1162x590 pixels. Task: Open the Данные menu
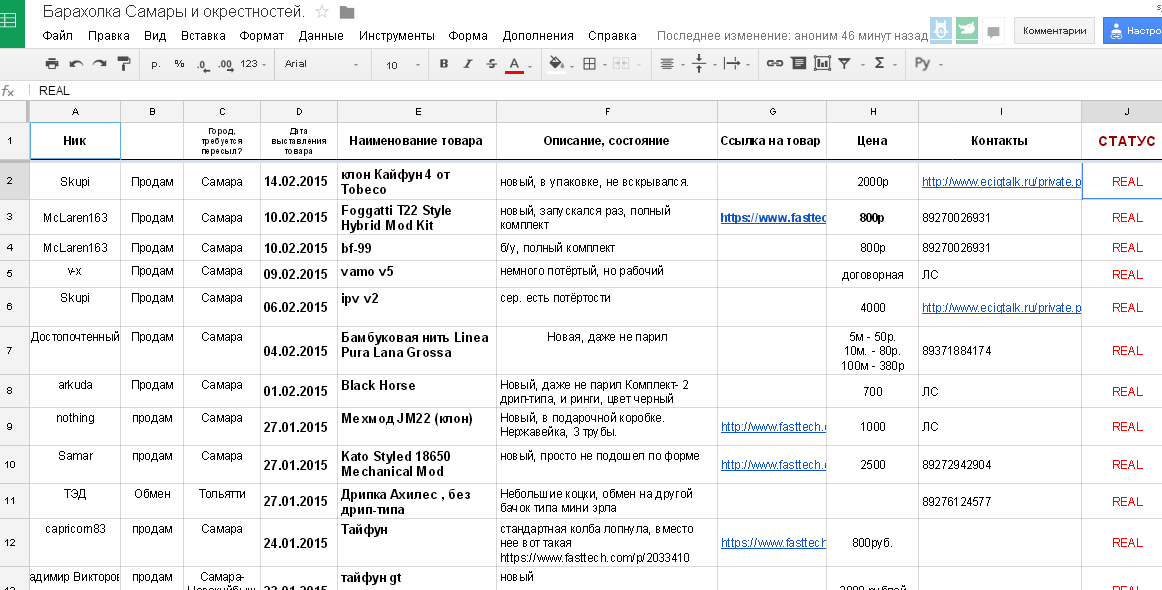pos(321,36)
